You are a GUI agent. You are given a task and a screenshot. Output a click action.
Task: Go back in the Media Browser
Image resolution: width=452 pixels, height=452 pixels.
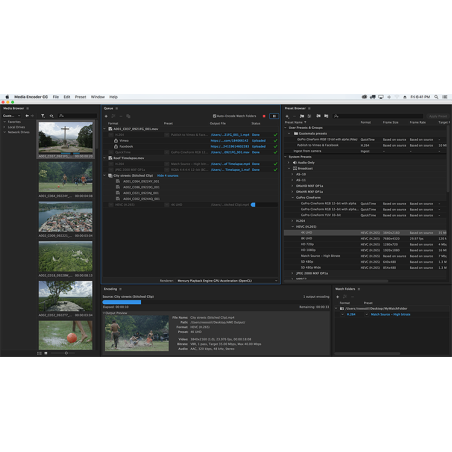[27, 116]
